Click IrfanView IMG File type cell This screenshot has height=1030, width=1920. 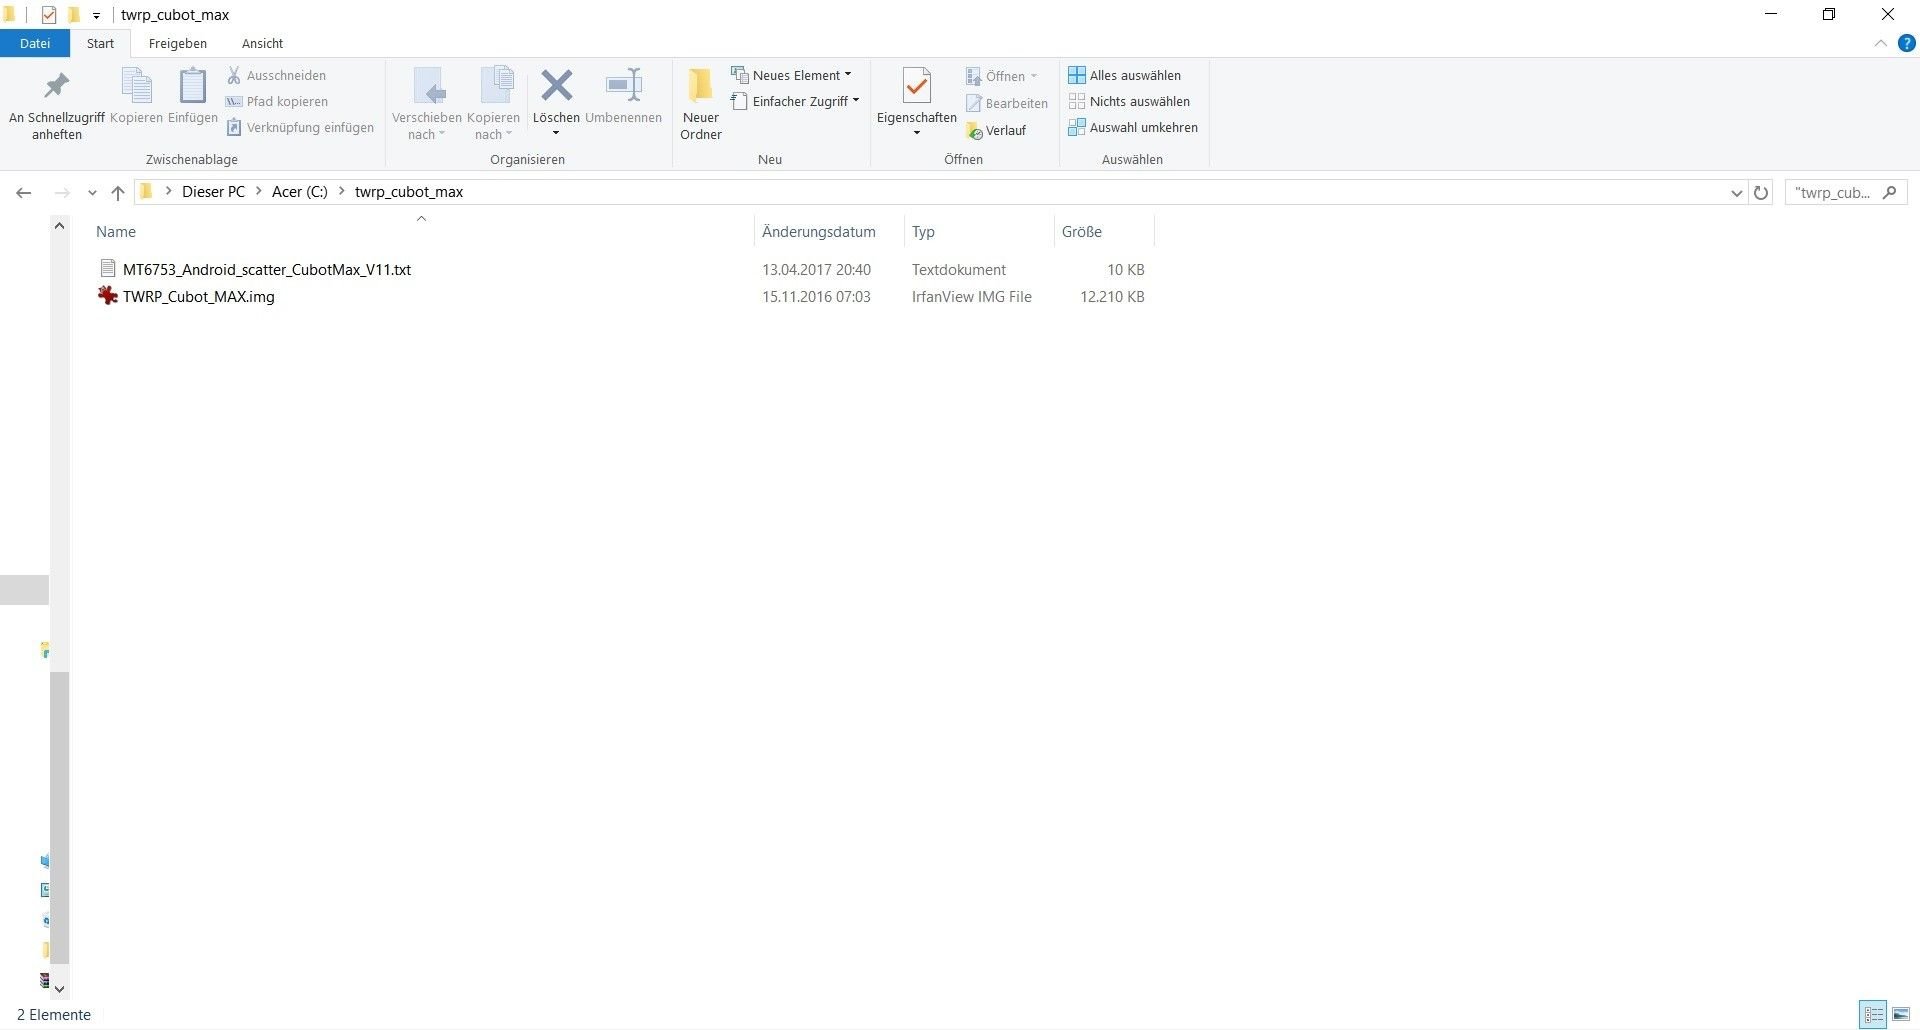tap(971, 296)
